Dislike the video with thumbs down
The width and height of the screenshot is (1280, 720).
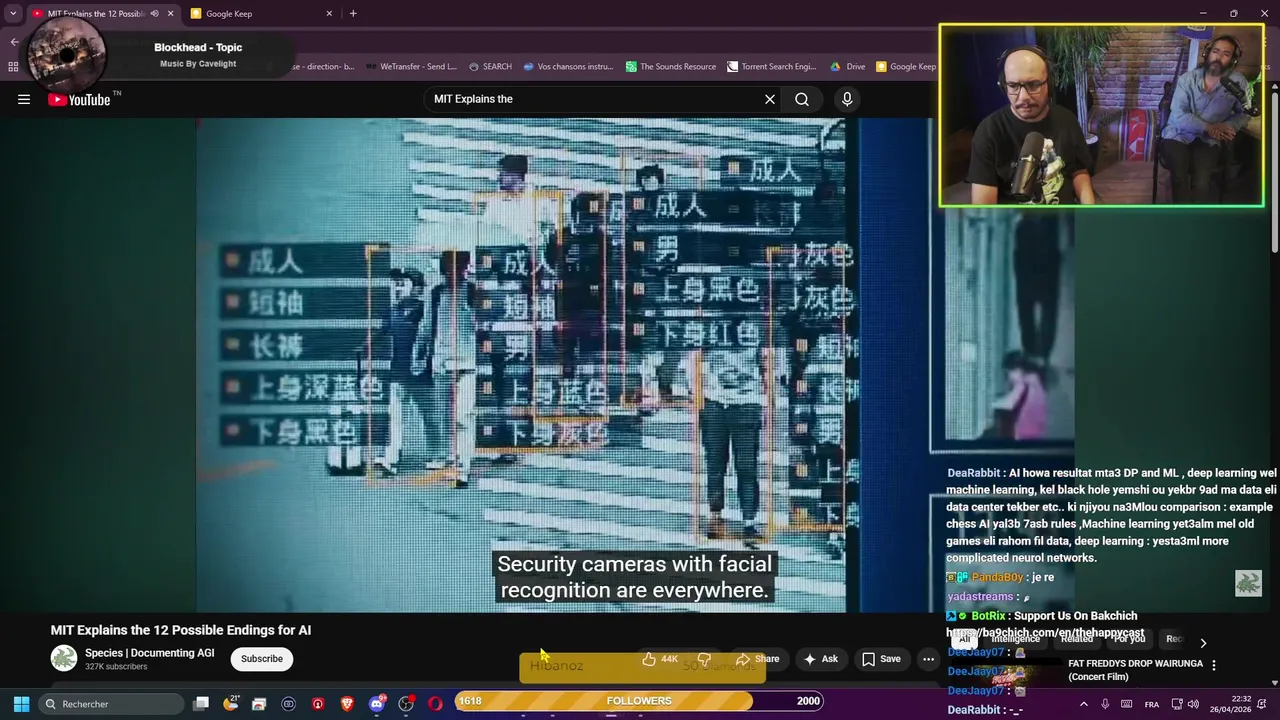[x=704, y=659]
